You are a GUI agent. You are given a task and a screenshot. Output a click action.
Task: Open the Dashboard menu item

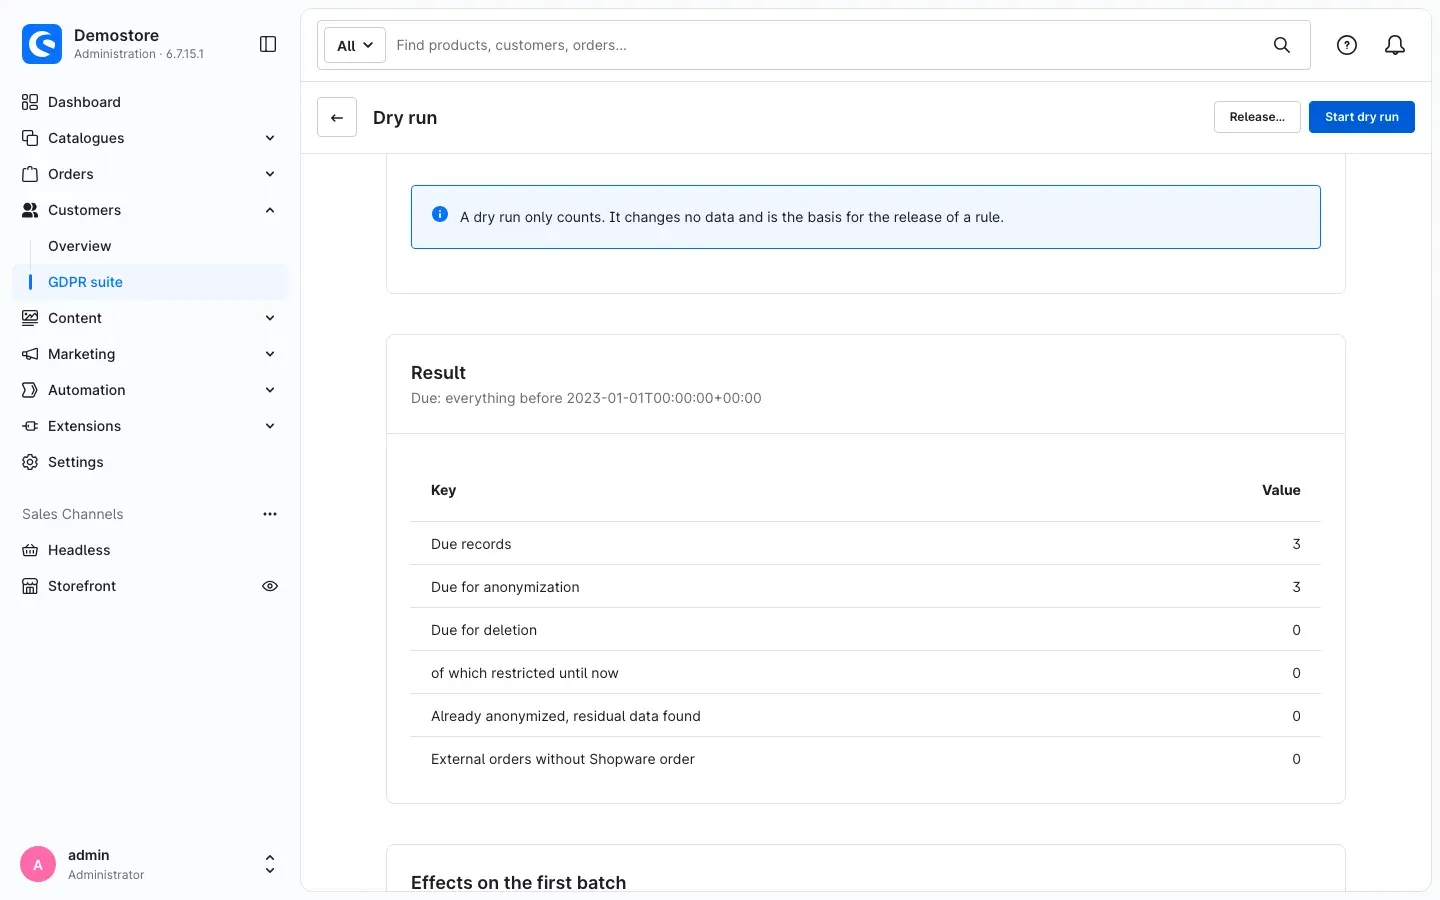tap(150, 102)
